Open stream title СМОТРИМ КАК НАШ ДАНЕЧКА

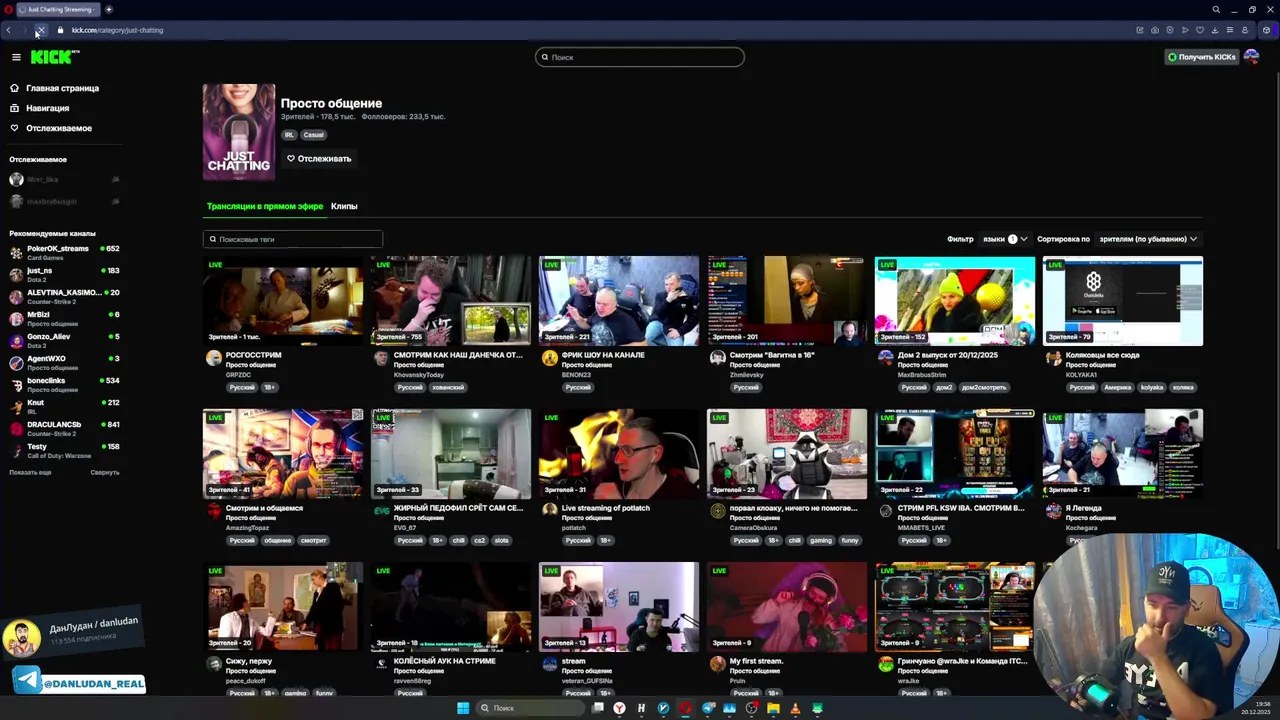tap(458, 355)
